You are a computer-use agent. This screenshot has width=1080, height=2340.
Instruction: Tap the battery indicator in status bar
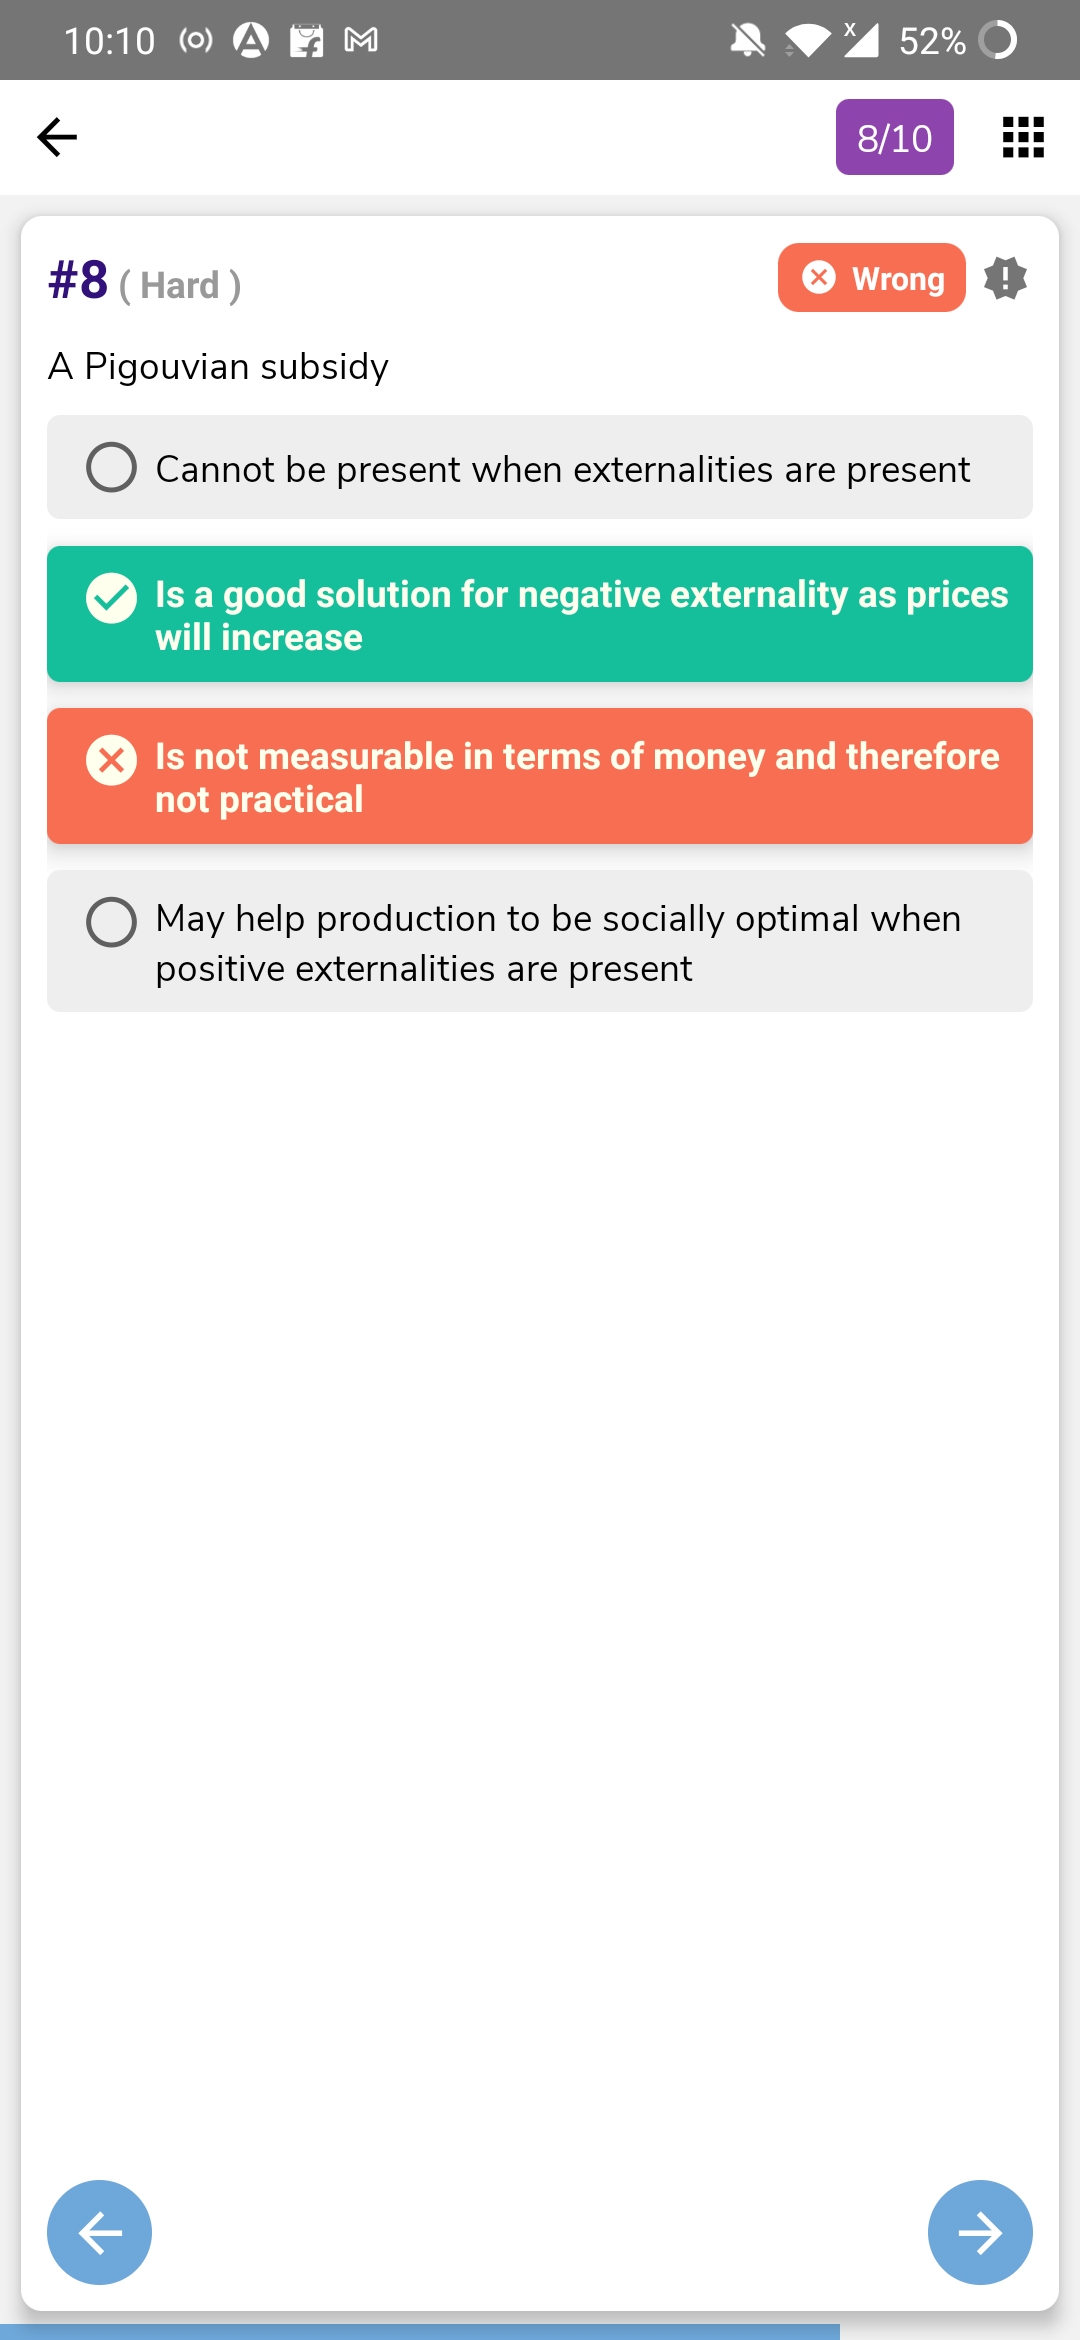pos(997,41)
